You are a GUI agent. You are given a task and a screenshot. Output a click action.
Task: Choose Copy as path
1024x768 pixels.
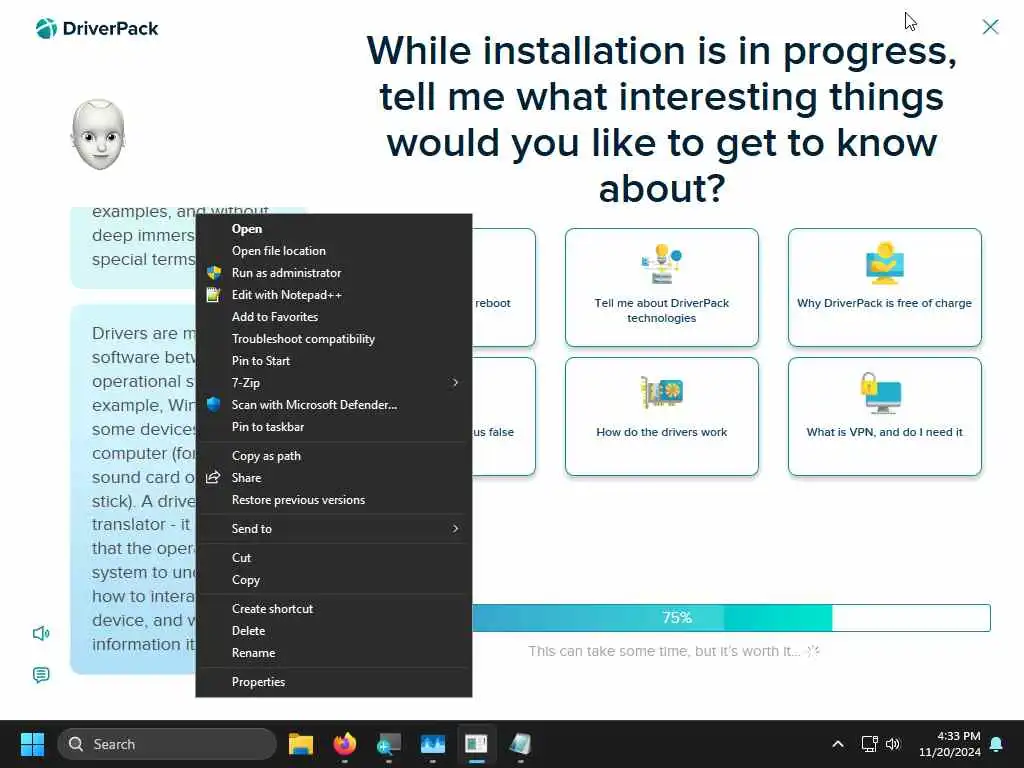334,456
